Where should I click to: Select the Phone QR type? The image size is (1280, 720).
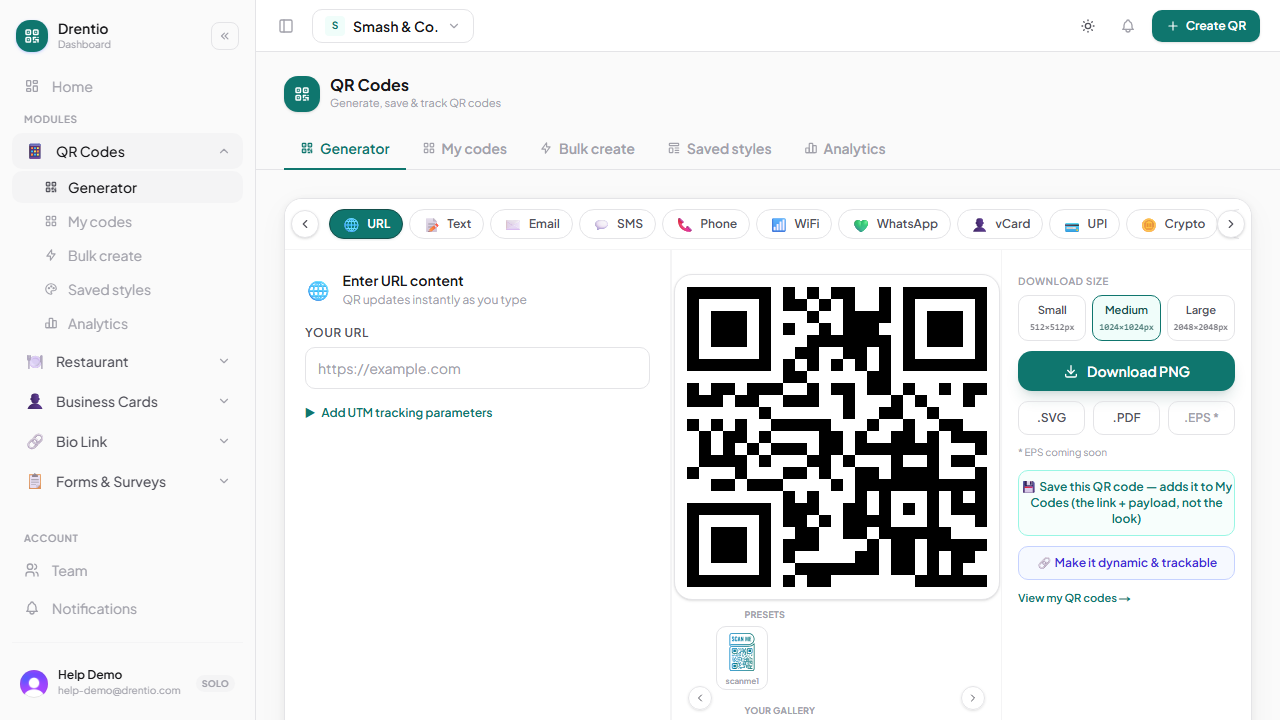tap(707, 224)
